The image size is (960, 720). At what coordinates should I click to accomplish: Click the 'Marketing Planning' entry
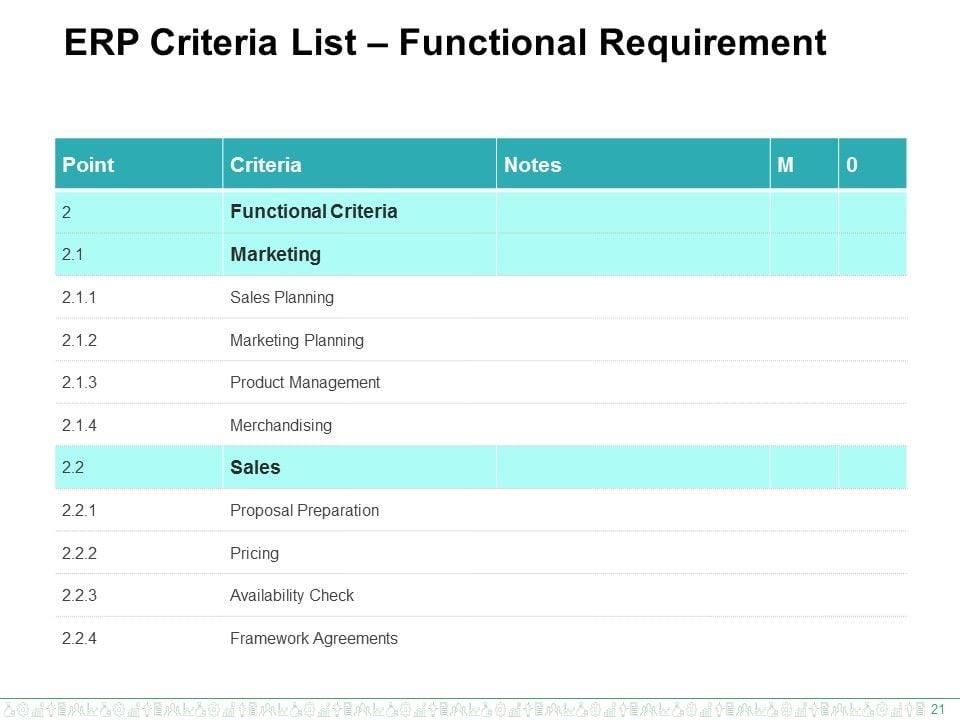pyautogui.click(x=296, y=341)
